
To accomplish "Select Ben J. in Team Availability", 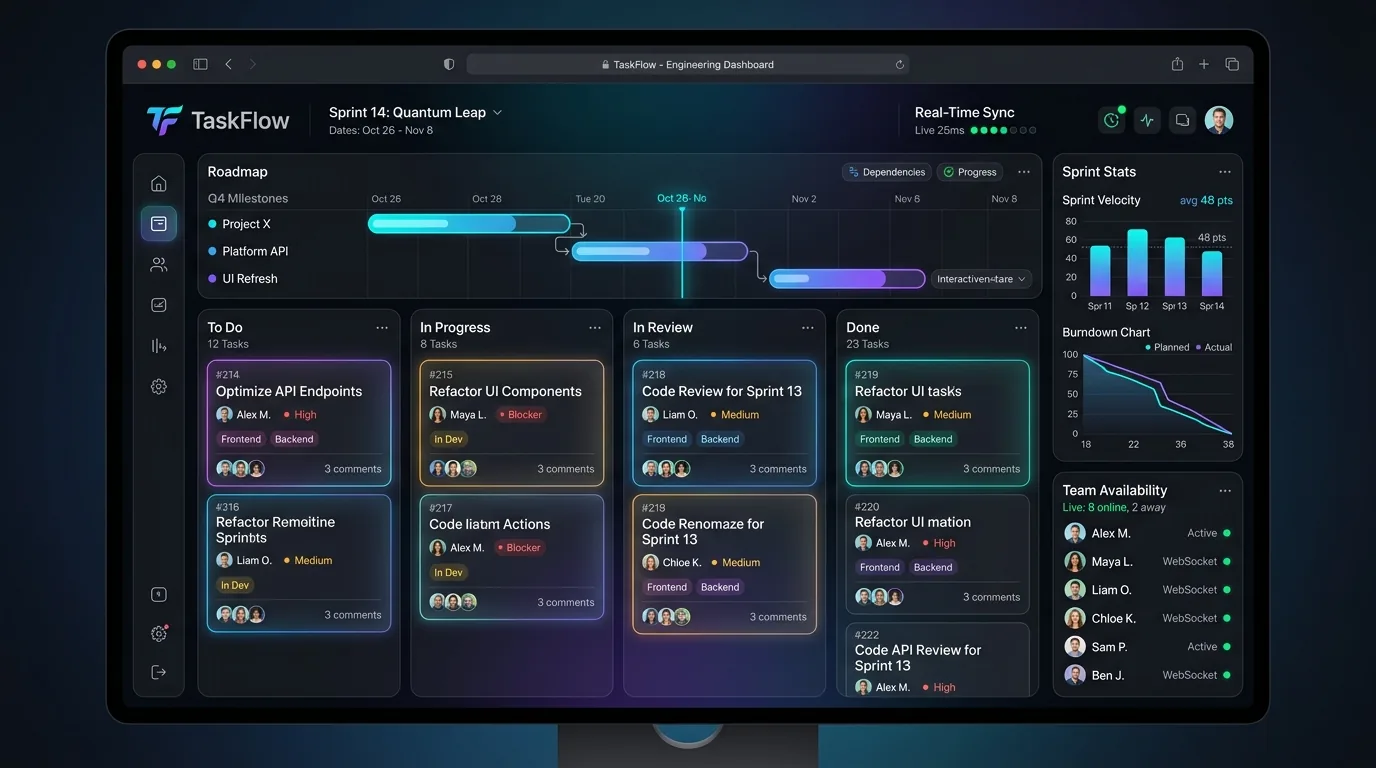I will (x=1148, y=675).
